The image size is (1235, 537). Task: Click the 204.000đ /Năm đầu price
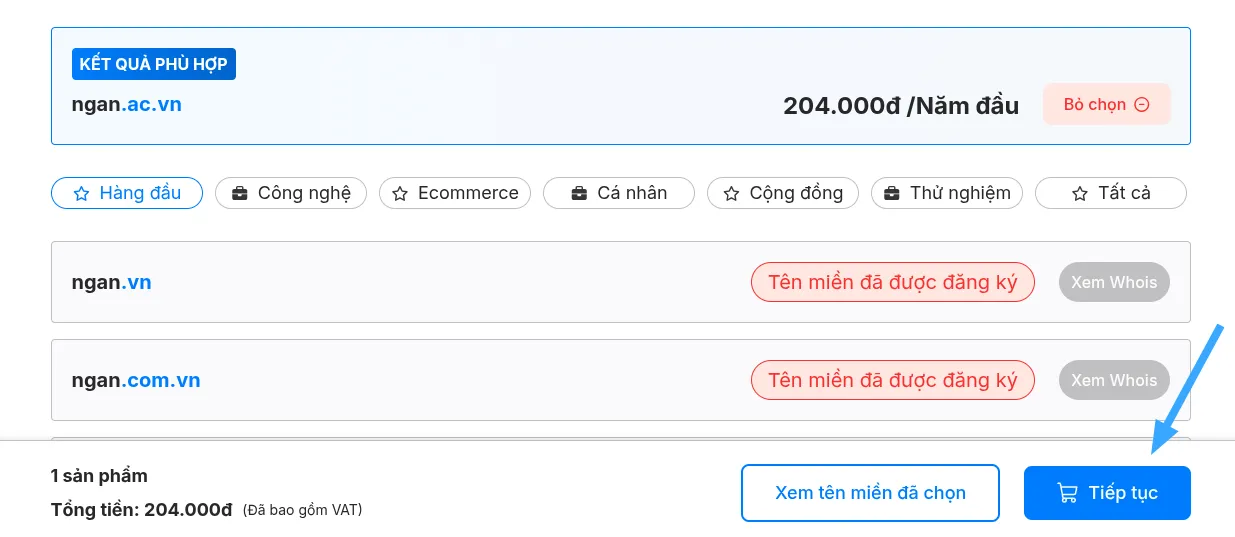(x=901, y=105)
